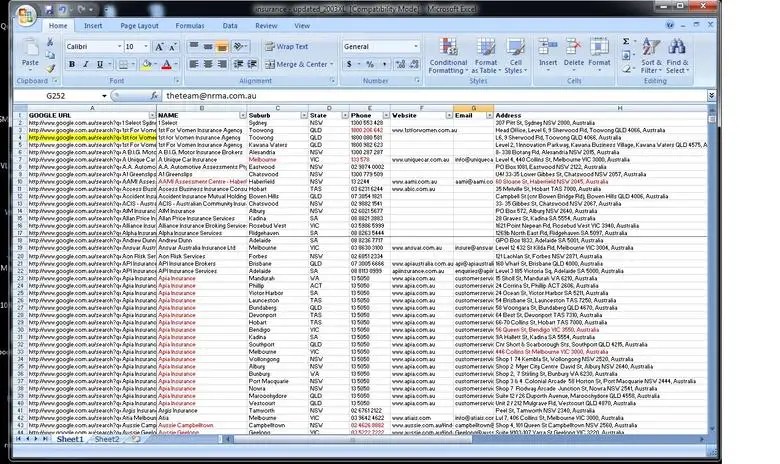Toggle top align for cell text
Viewport: 780px width, 464px height.
point(194,46)
